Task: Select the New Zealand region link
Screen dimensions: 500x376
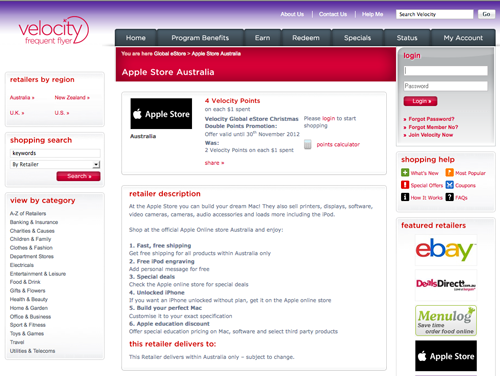Action: 72,97
